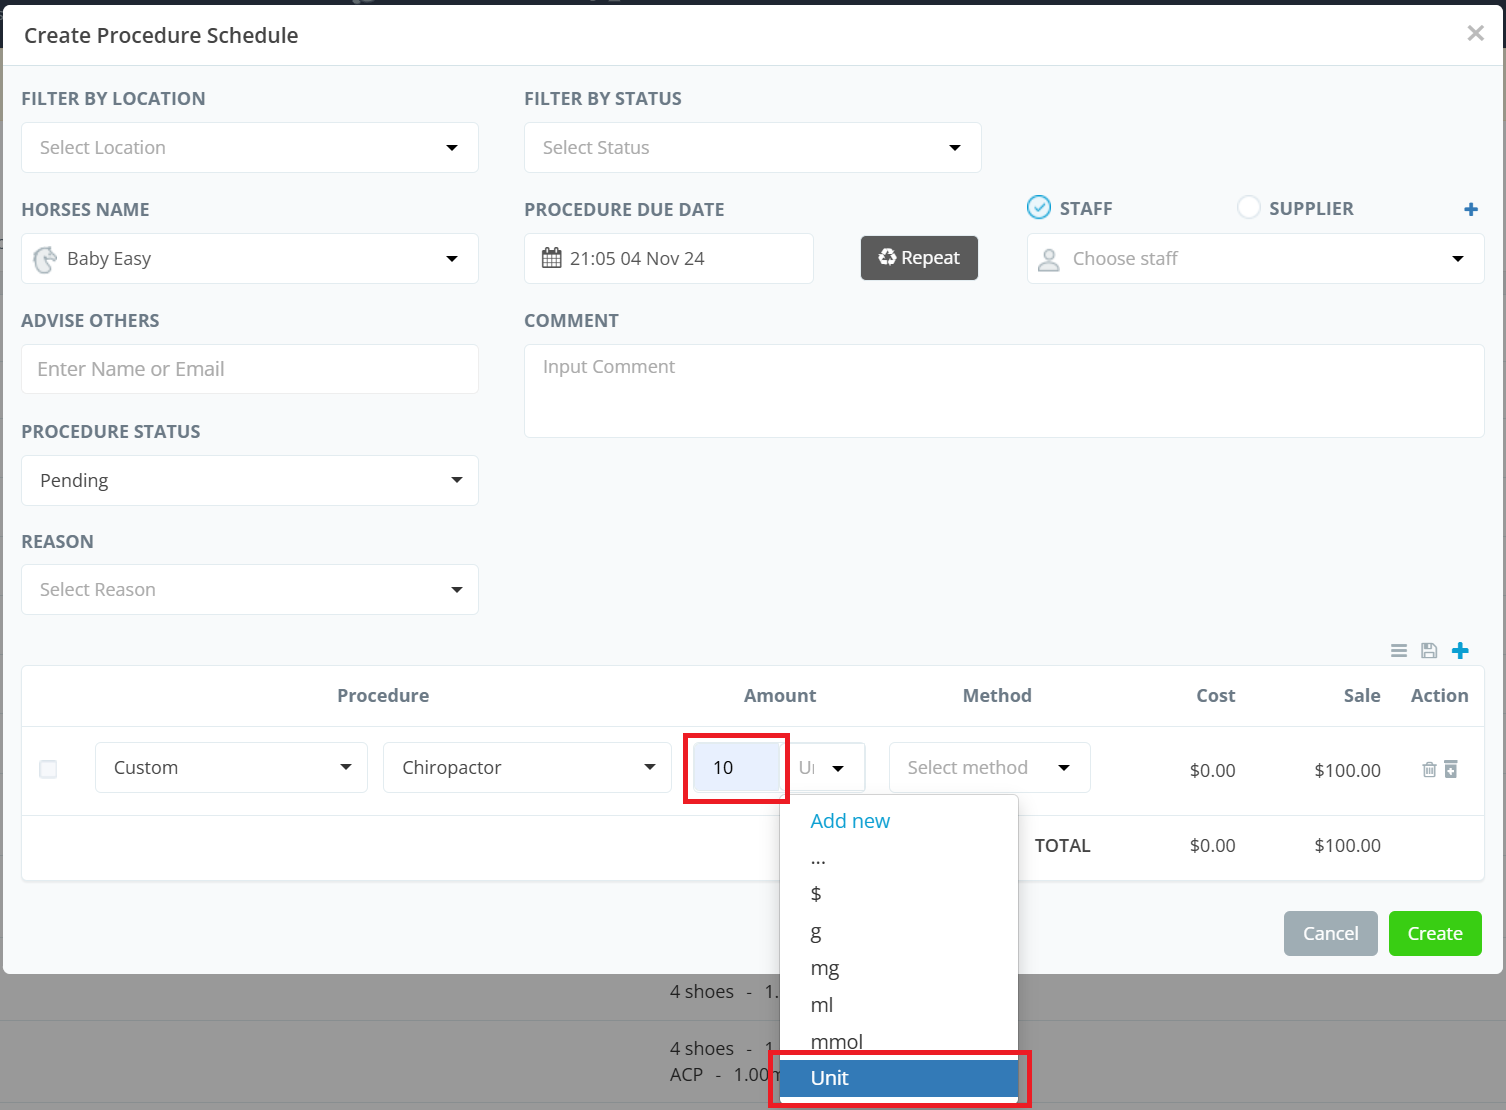Select the Supplier radio button
The width and height of the screenshot is (1506, 1110).
1248,207
